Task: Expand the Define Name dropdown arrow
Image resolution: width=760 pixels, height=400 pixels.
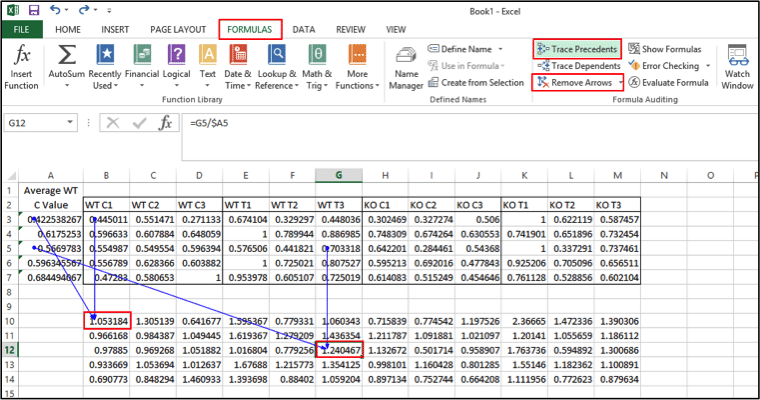Action: pyautogui.click(x=501, y=49)
